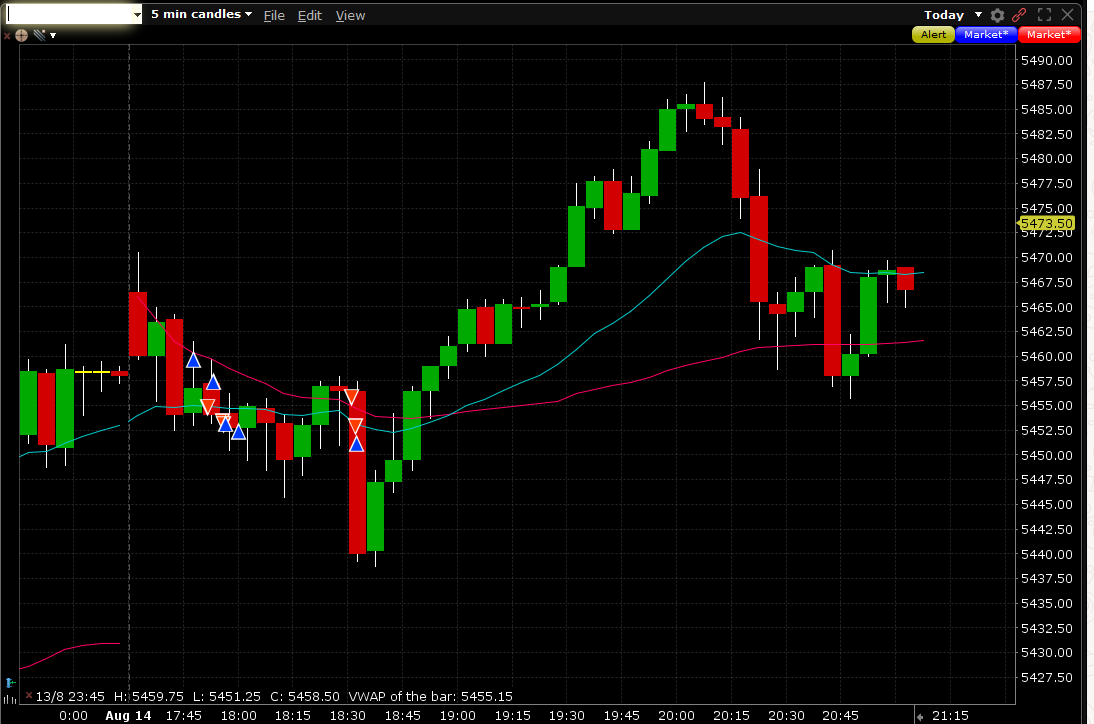Select the crosshair tool icon
The height and width of the screenshot is (724, 1094).
coord(22,35)
